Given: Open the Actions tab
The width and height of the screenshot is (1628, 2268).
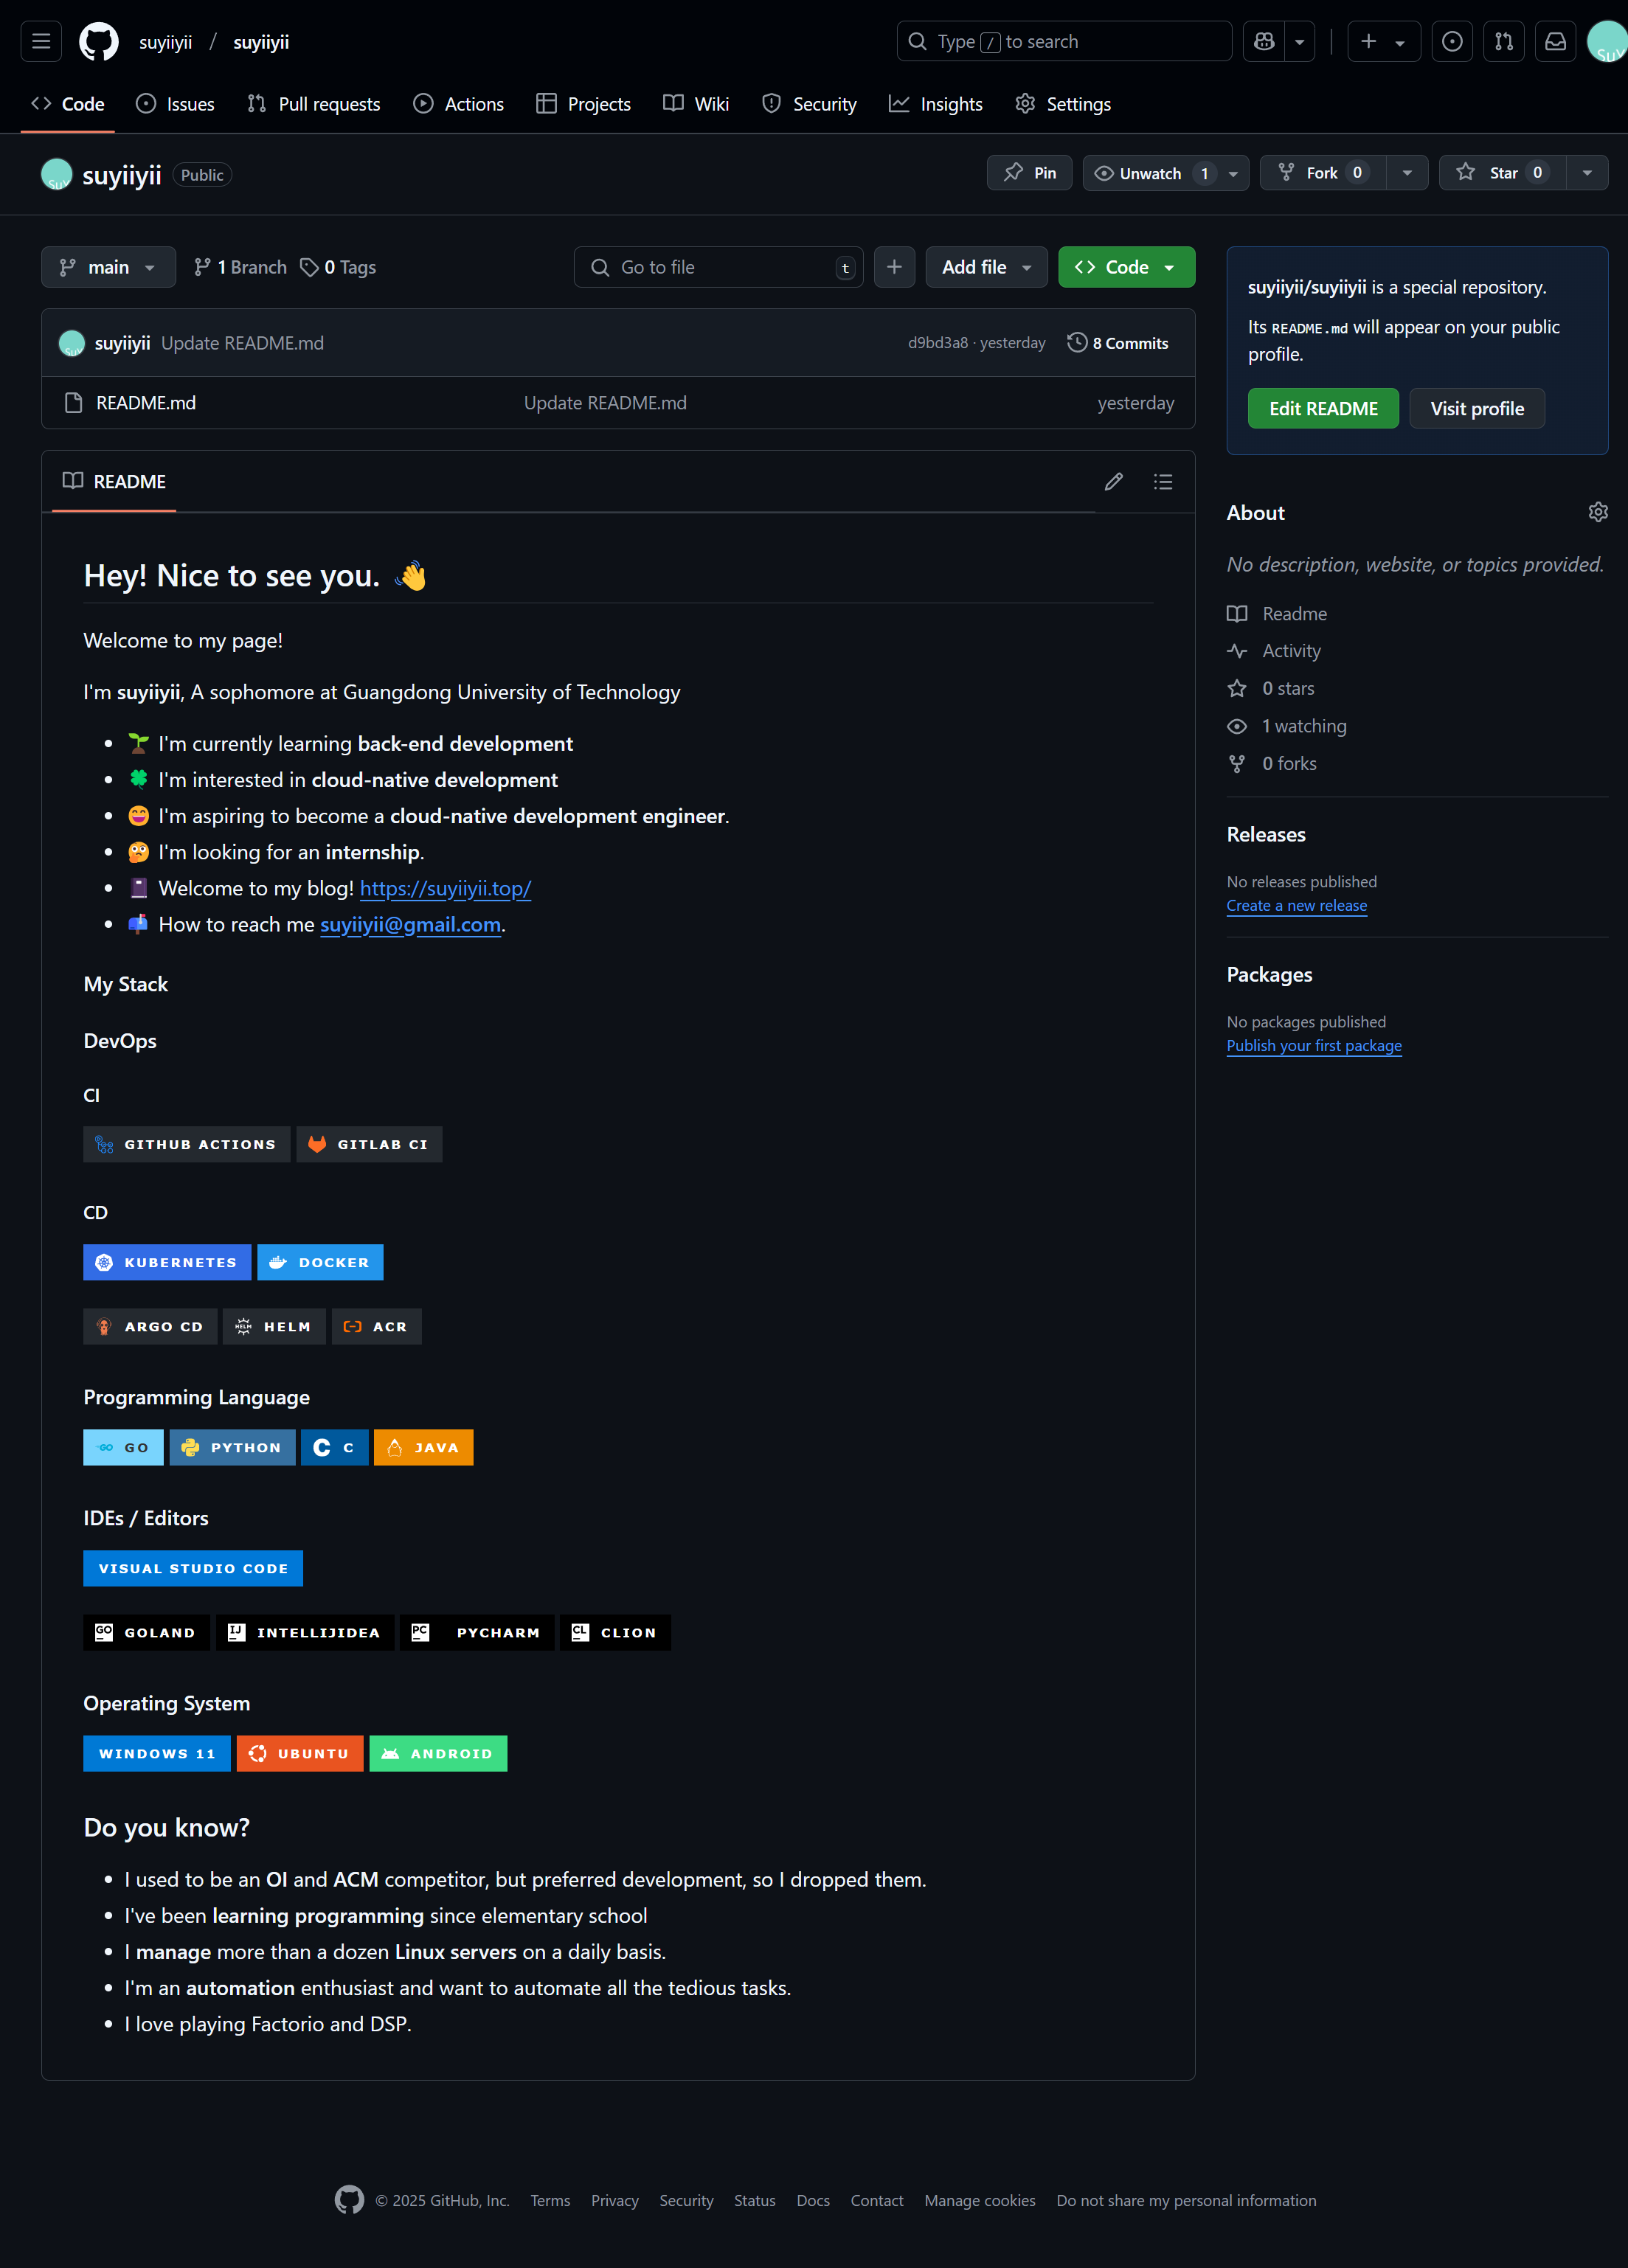Looking at the screenshot, I should pyautogui.click(x=459, y=104).
